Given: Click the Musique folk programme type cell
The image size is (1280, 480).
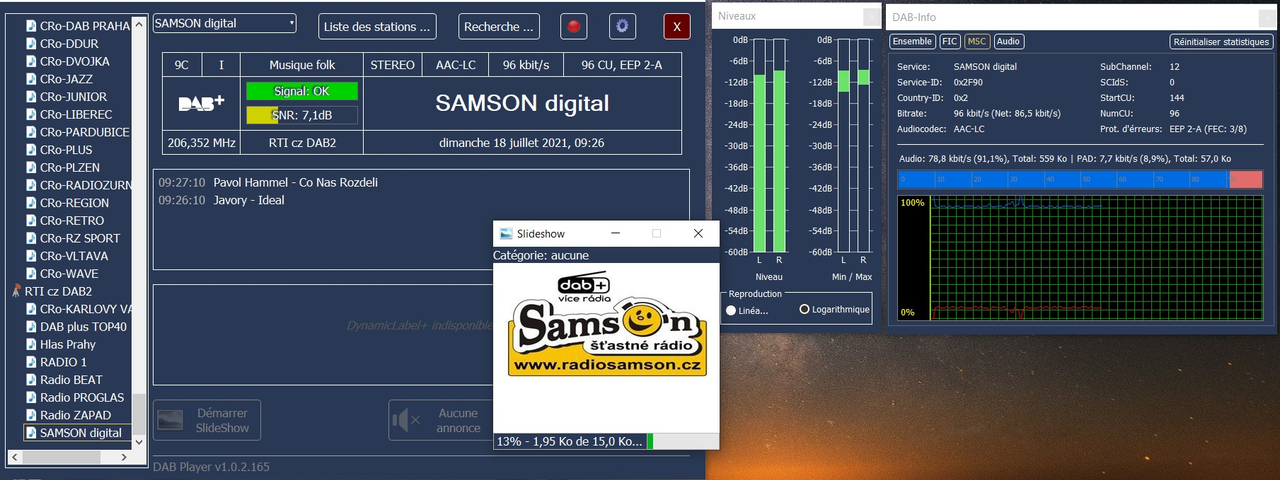Looking at the screenshot, I should (302, 65).
